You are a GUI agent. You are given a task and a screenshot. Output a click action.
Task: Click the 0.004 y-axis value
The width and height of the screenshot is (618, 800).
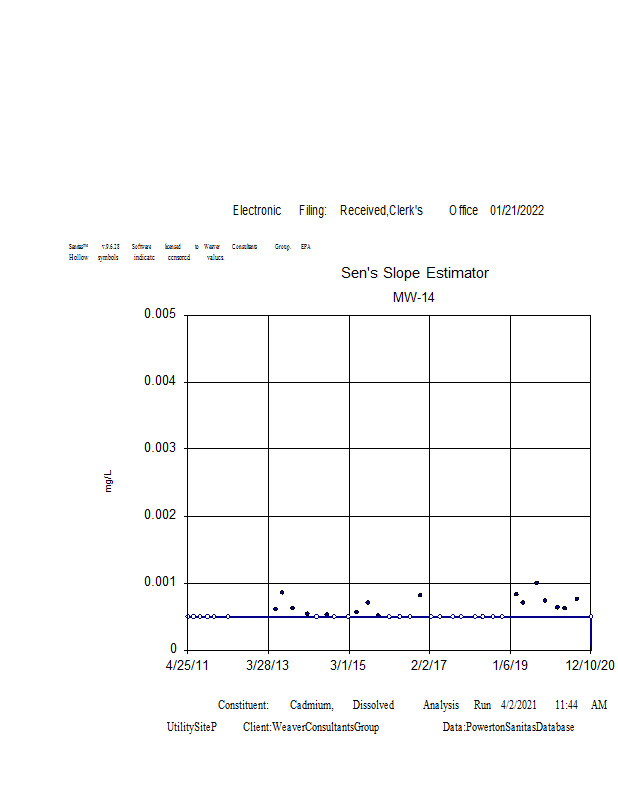coord(160,381)
